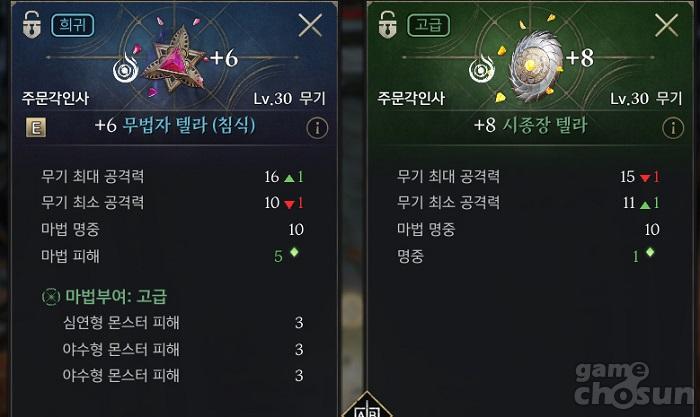Open info for +6 무법자 텔라

(317, 128)
